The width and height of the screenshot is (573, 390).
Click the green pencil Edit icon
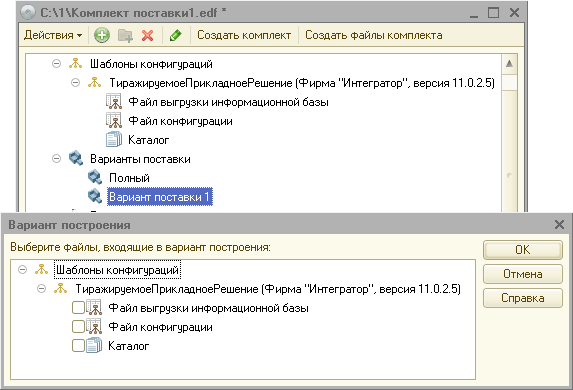176,35
